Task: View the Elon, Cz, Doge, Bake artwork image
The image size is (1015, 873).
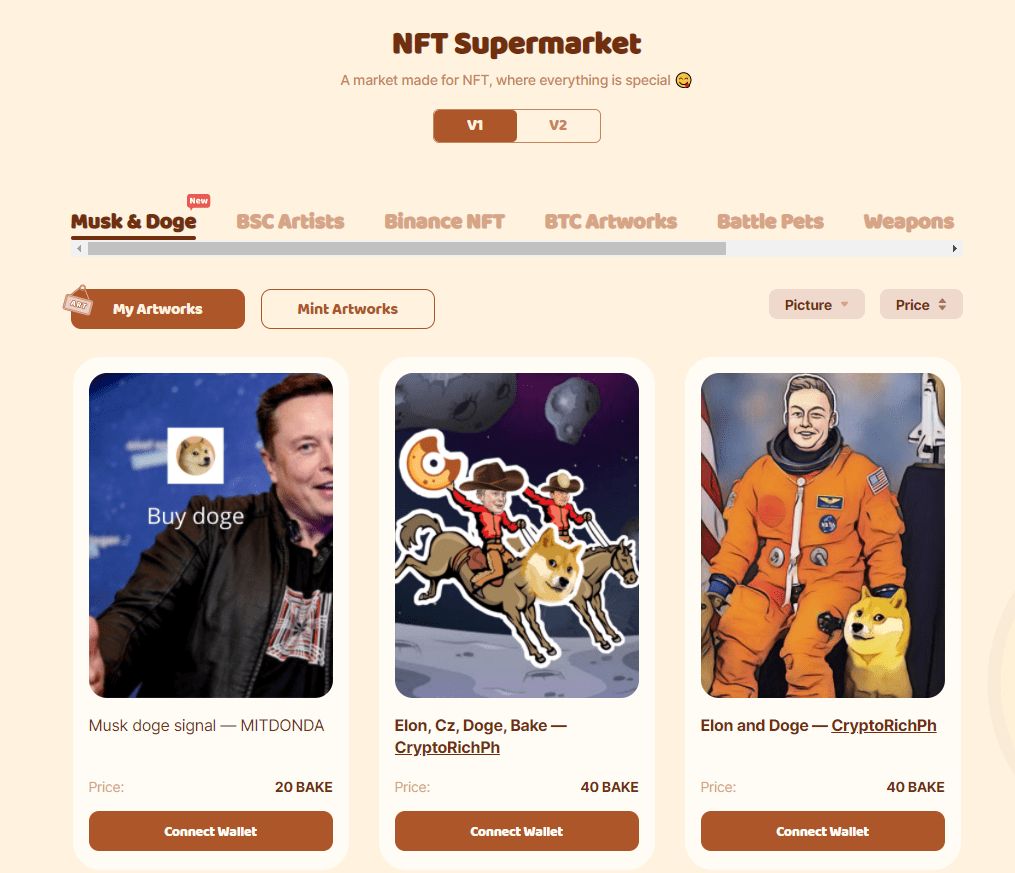Action: tap(517, 535)
